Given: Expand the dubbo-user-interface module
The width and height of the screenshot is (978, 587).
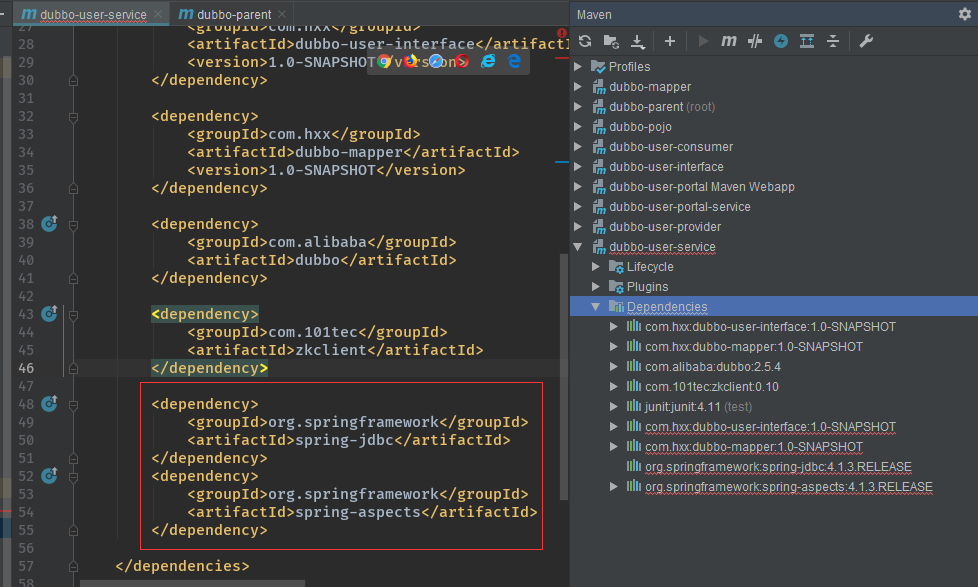Looking at the screenshot, I should 578,166.
